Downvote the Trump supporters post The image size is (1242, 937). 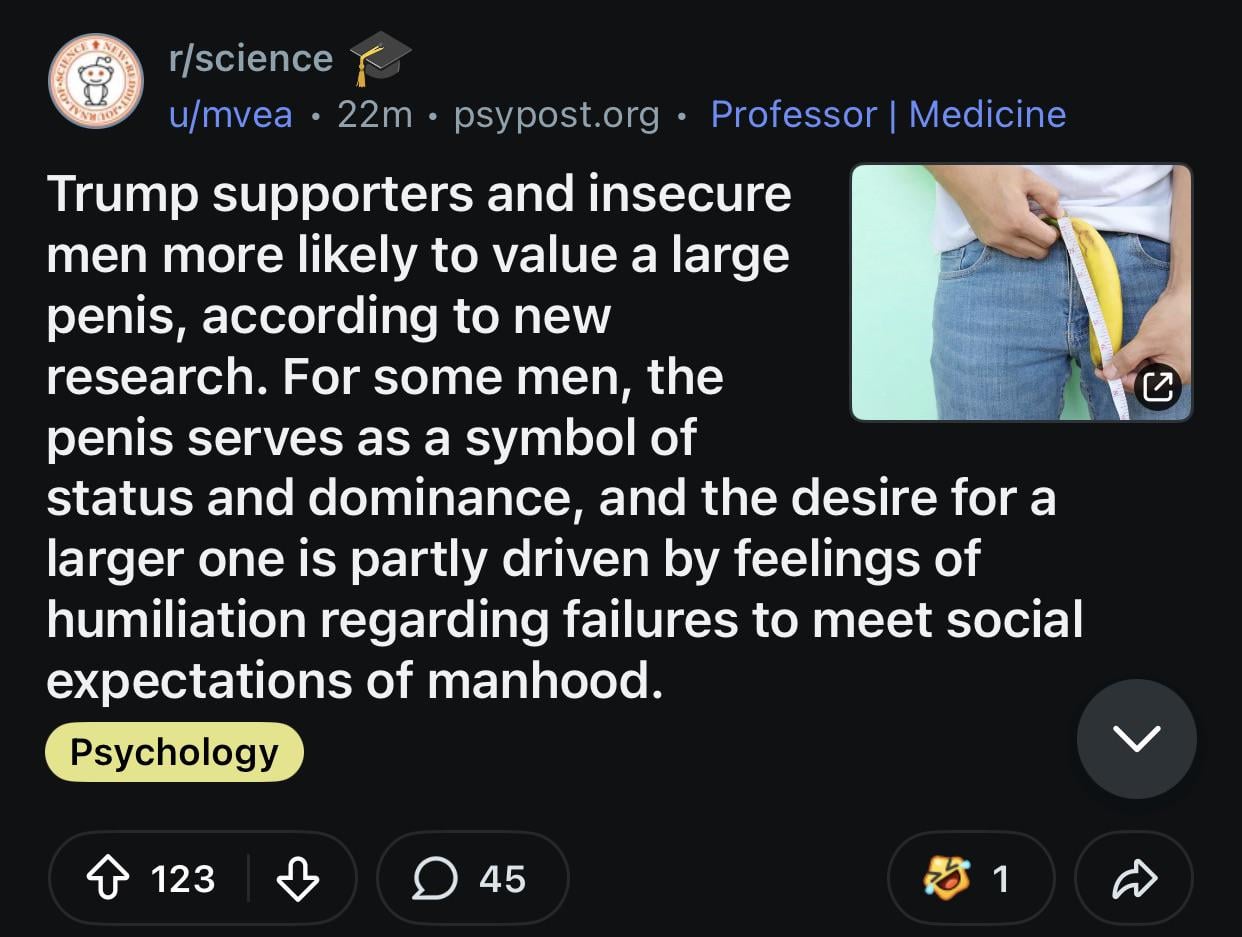[296, 879]
